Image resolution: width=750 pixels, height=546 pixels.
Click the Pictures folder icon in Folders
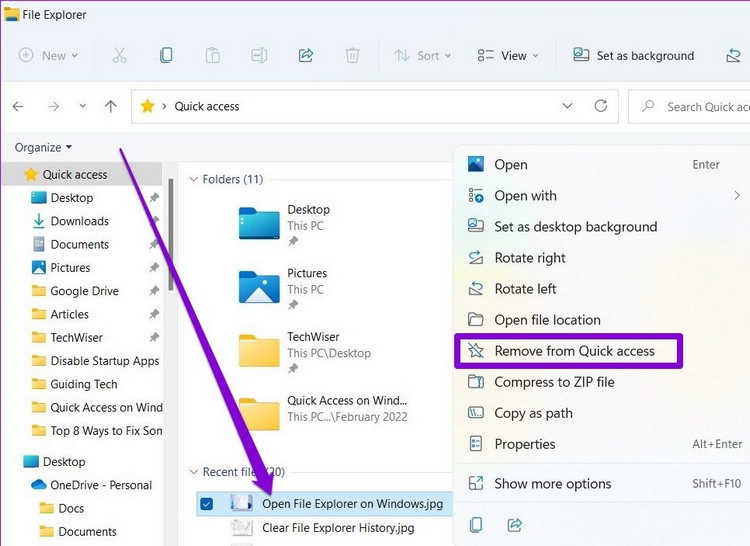(x=259, y=287)
